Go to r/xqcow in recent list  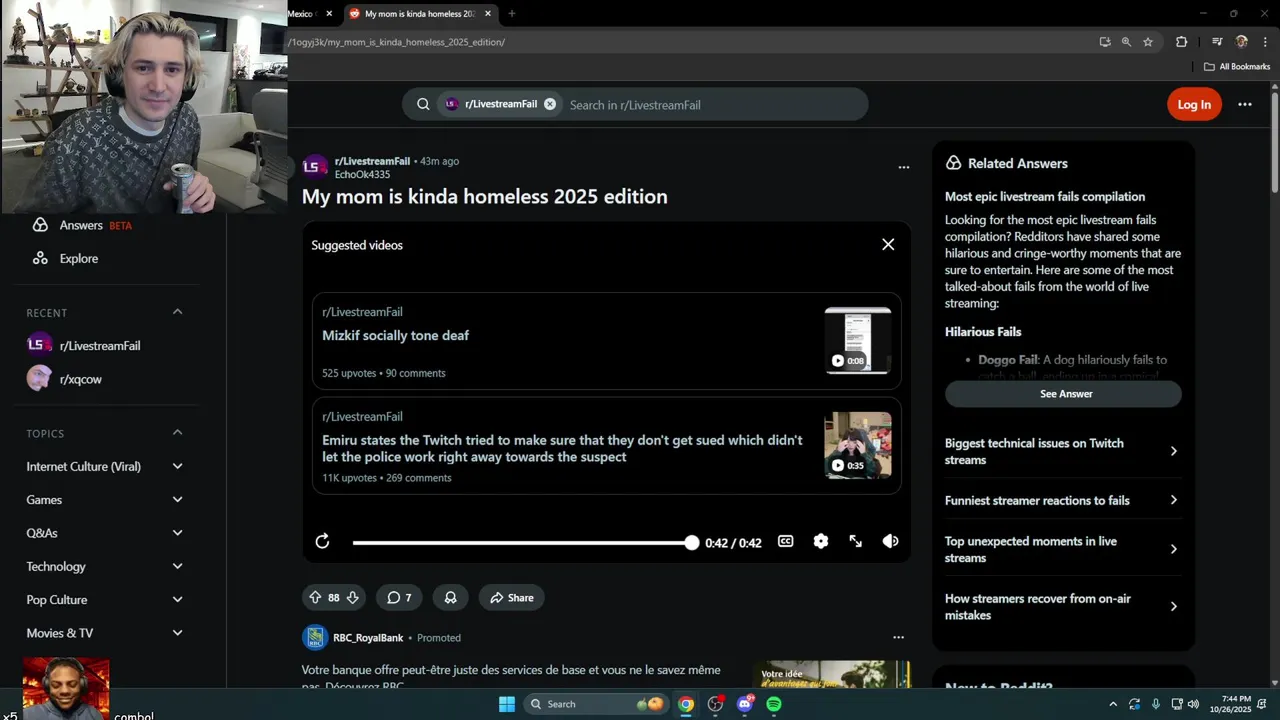(80, 379)
